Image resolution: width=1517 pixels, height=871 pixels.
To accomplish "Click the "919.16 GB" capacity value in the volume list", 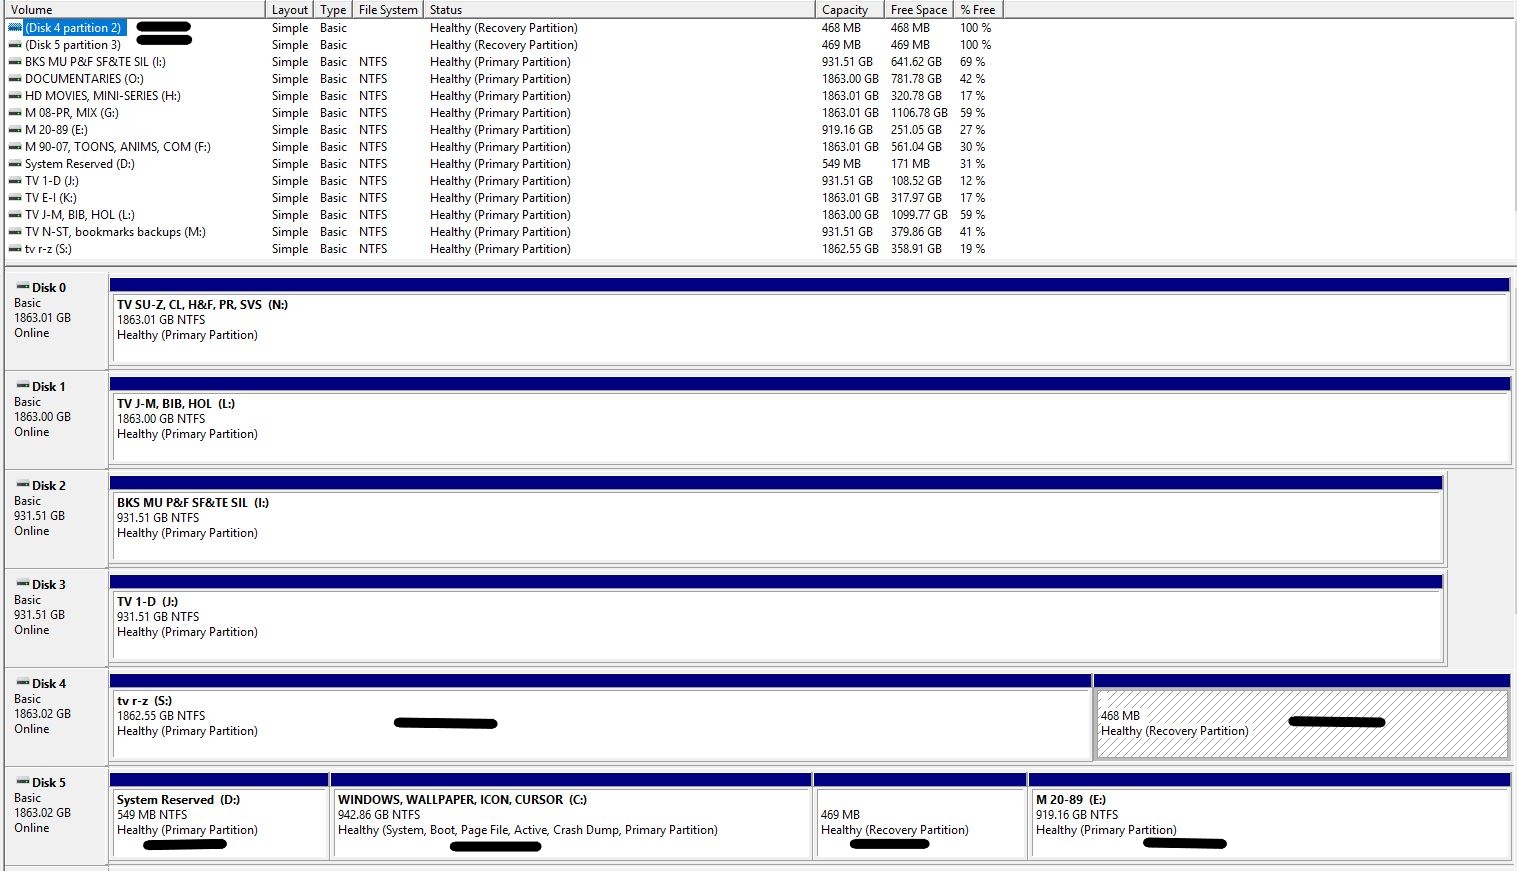I will 847,130.
